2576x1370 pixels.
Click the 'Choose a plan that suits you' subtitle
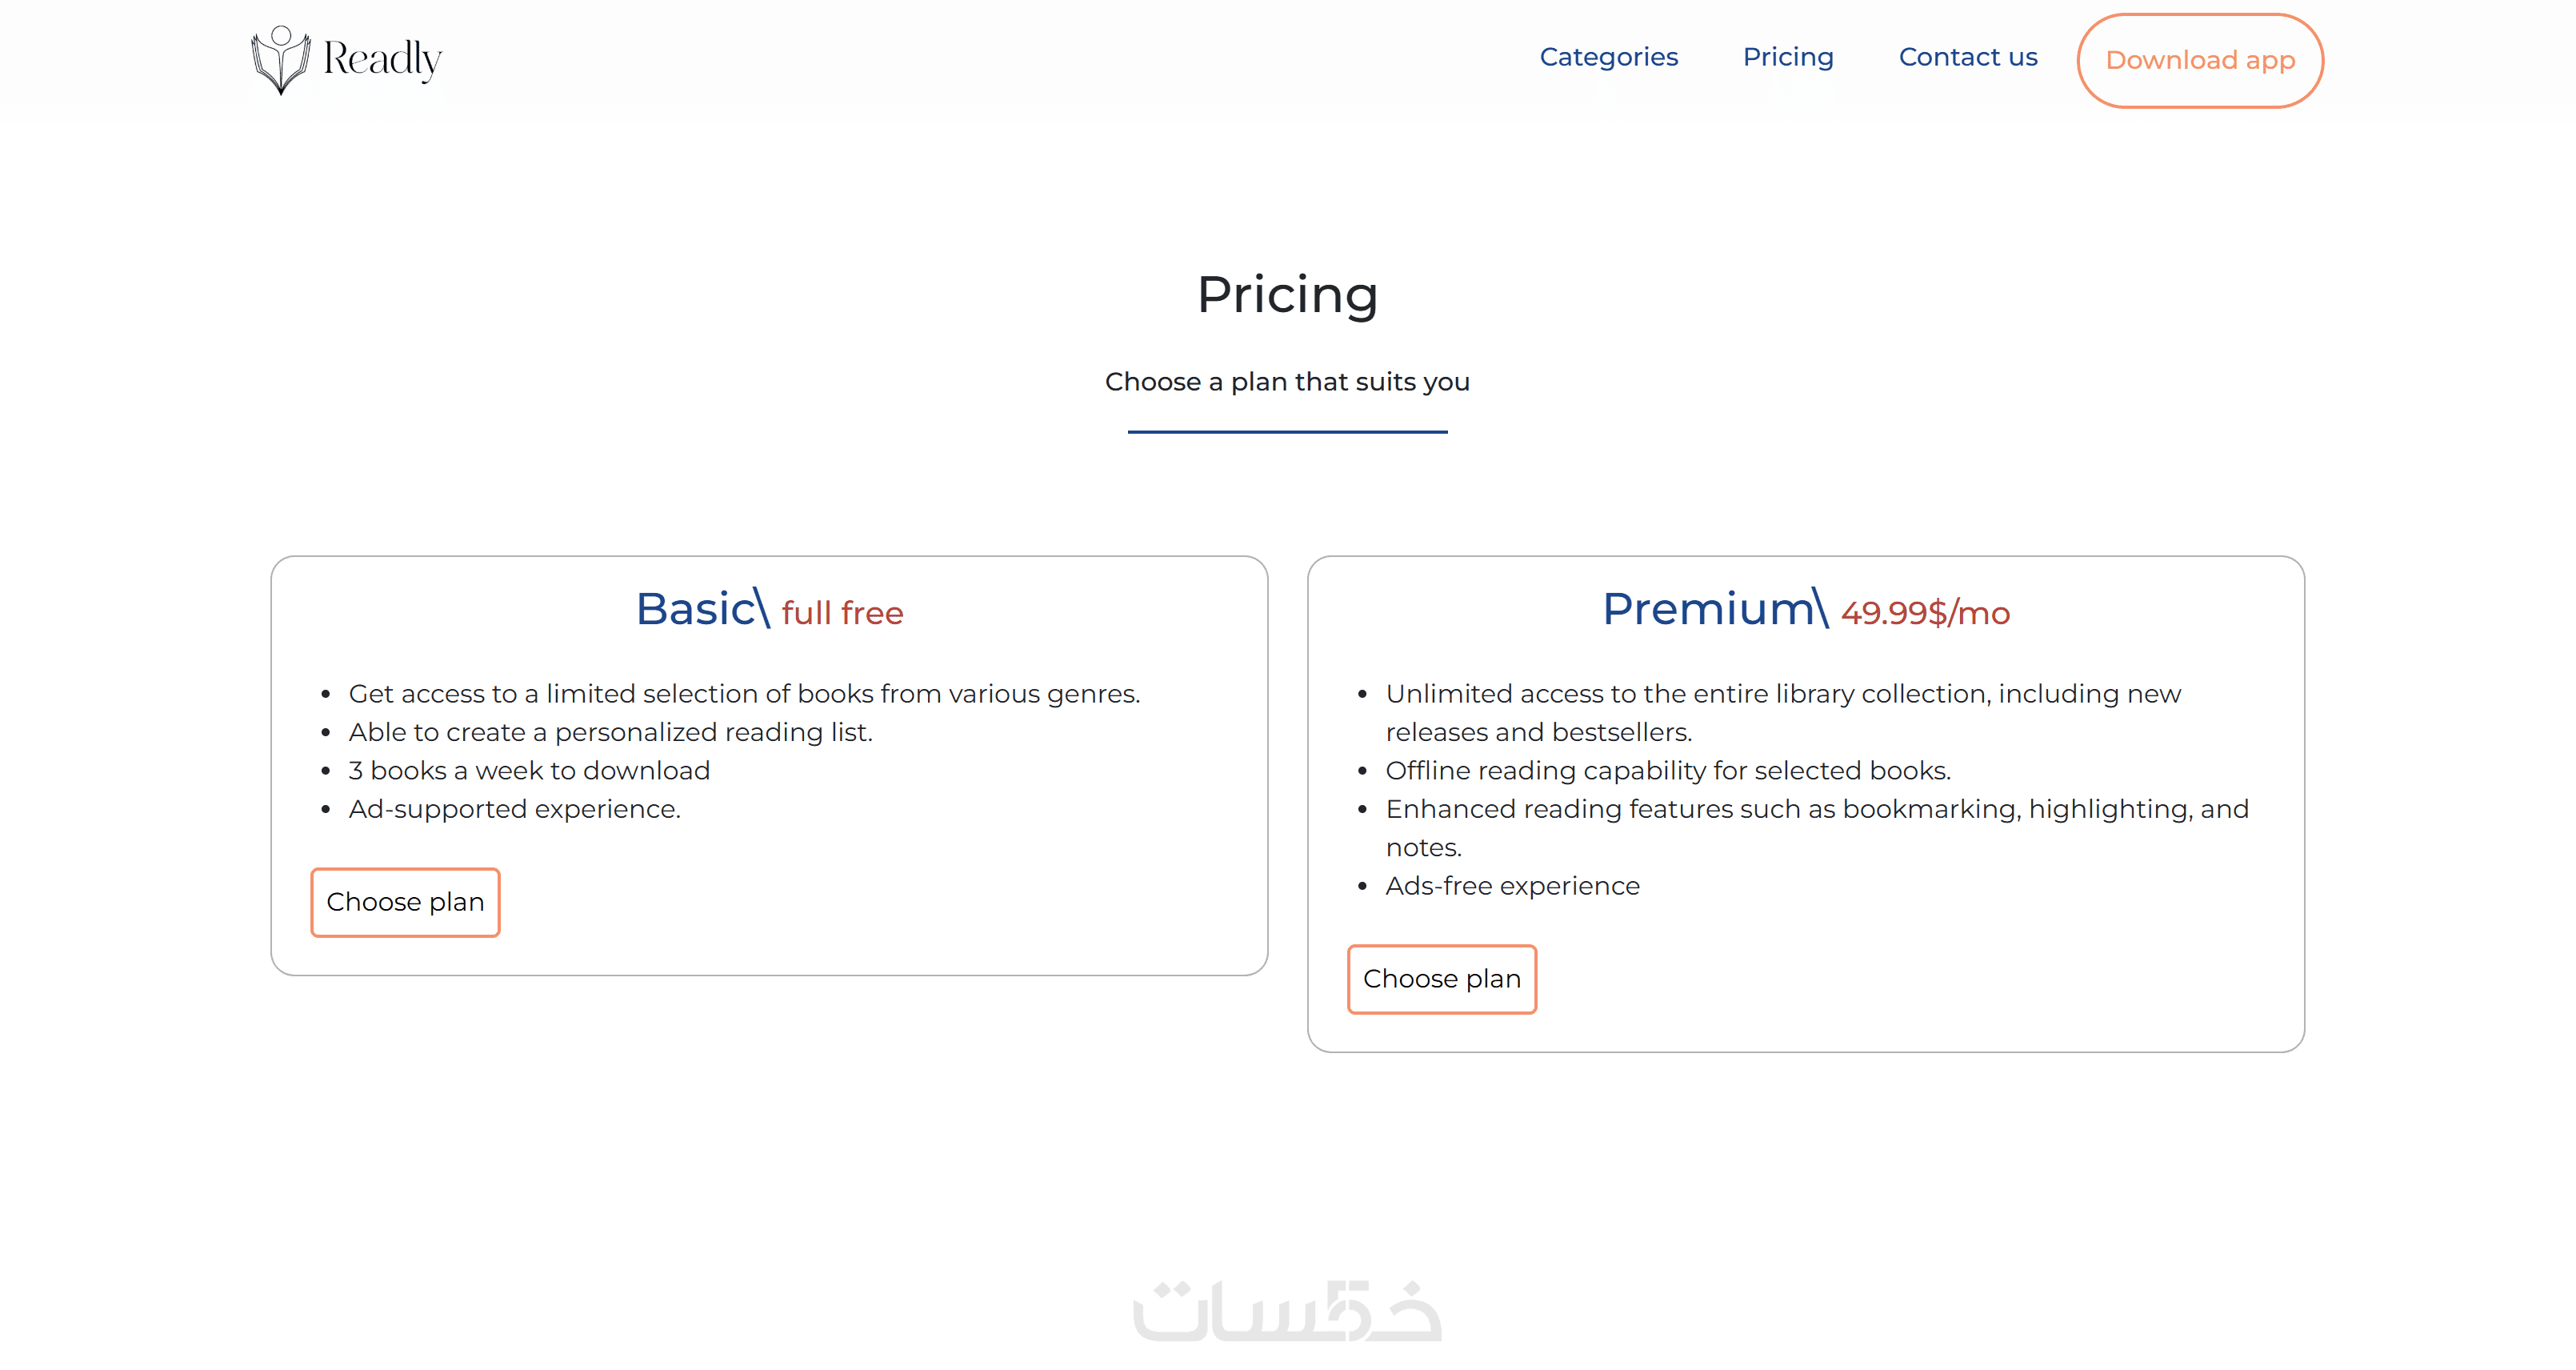coord(1287,382)
